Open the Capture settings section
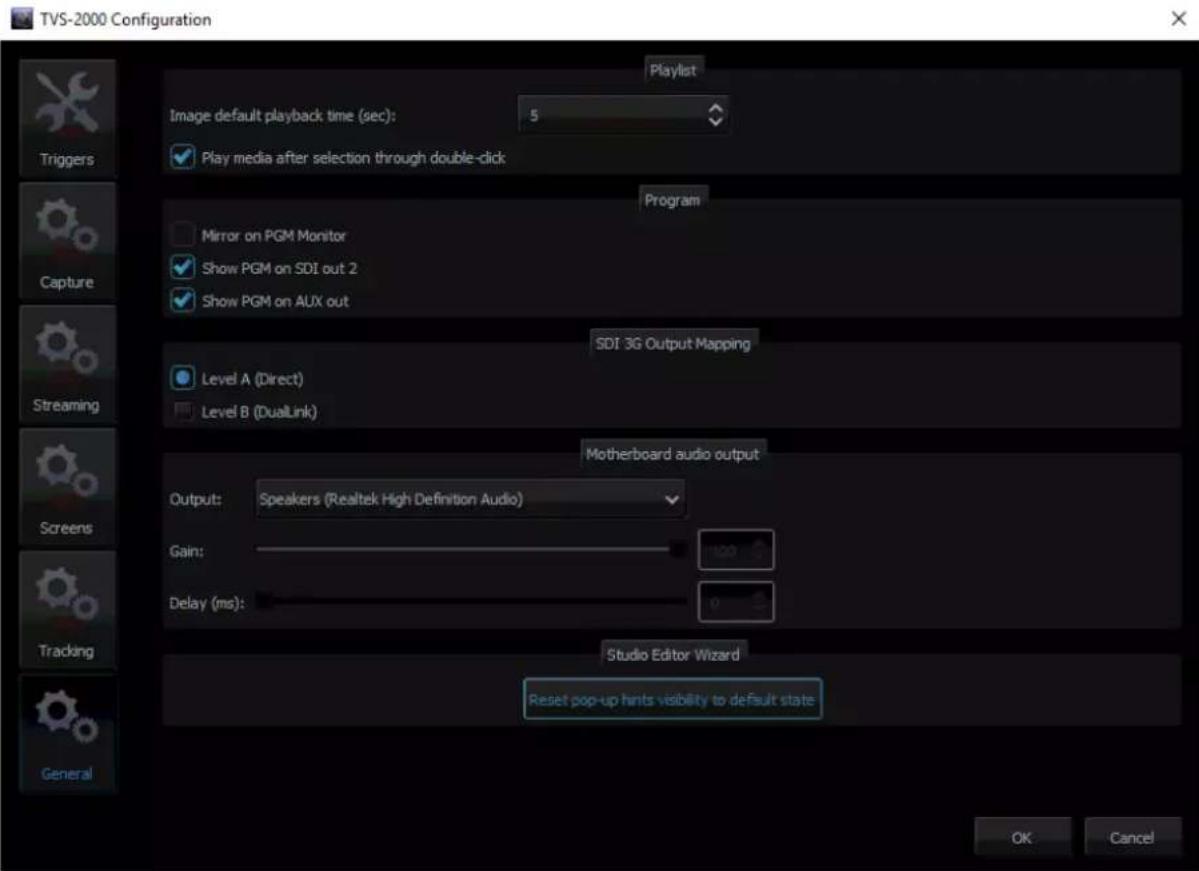The height and width of the screenshot is (871, 1199). pyautogui.click(x=67, y=242)
